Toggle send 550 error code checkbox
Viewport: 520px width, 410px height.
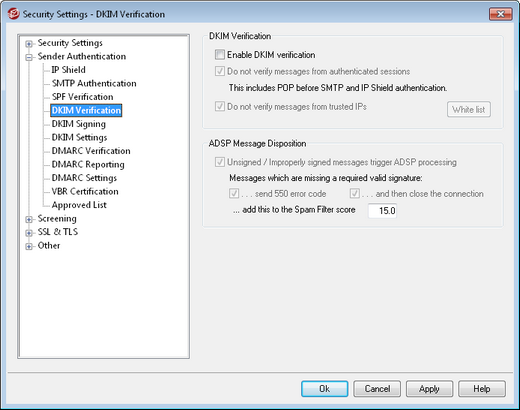[234, 193]
